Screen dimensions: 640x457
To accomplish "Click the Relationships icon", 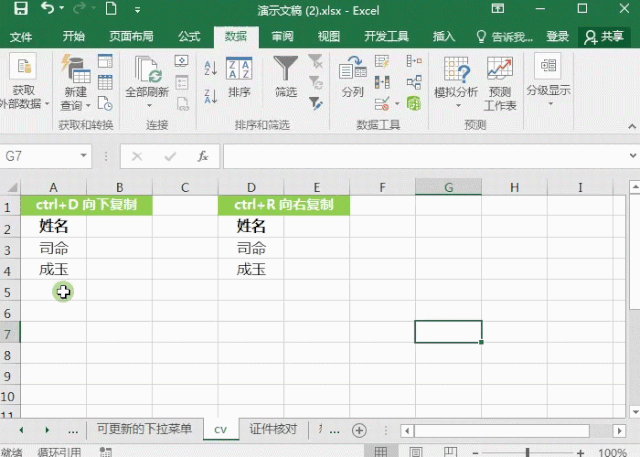I will point(414,82).
